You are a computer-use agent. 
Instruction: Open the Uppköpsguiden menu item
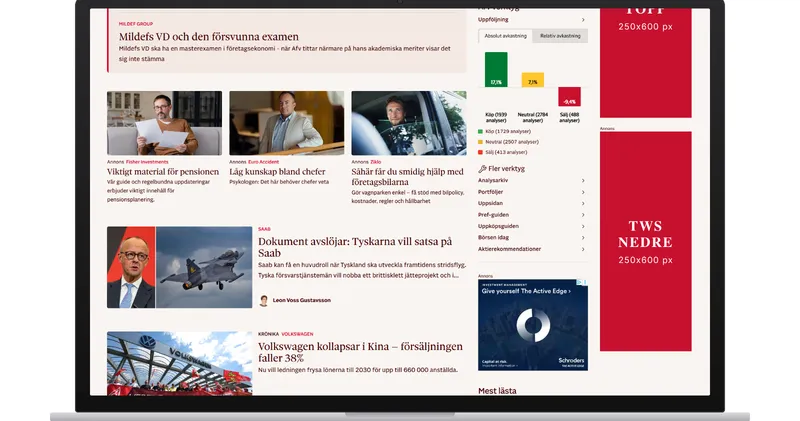click(x=498, y=227)
